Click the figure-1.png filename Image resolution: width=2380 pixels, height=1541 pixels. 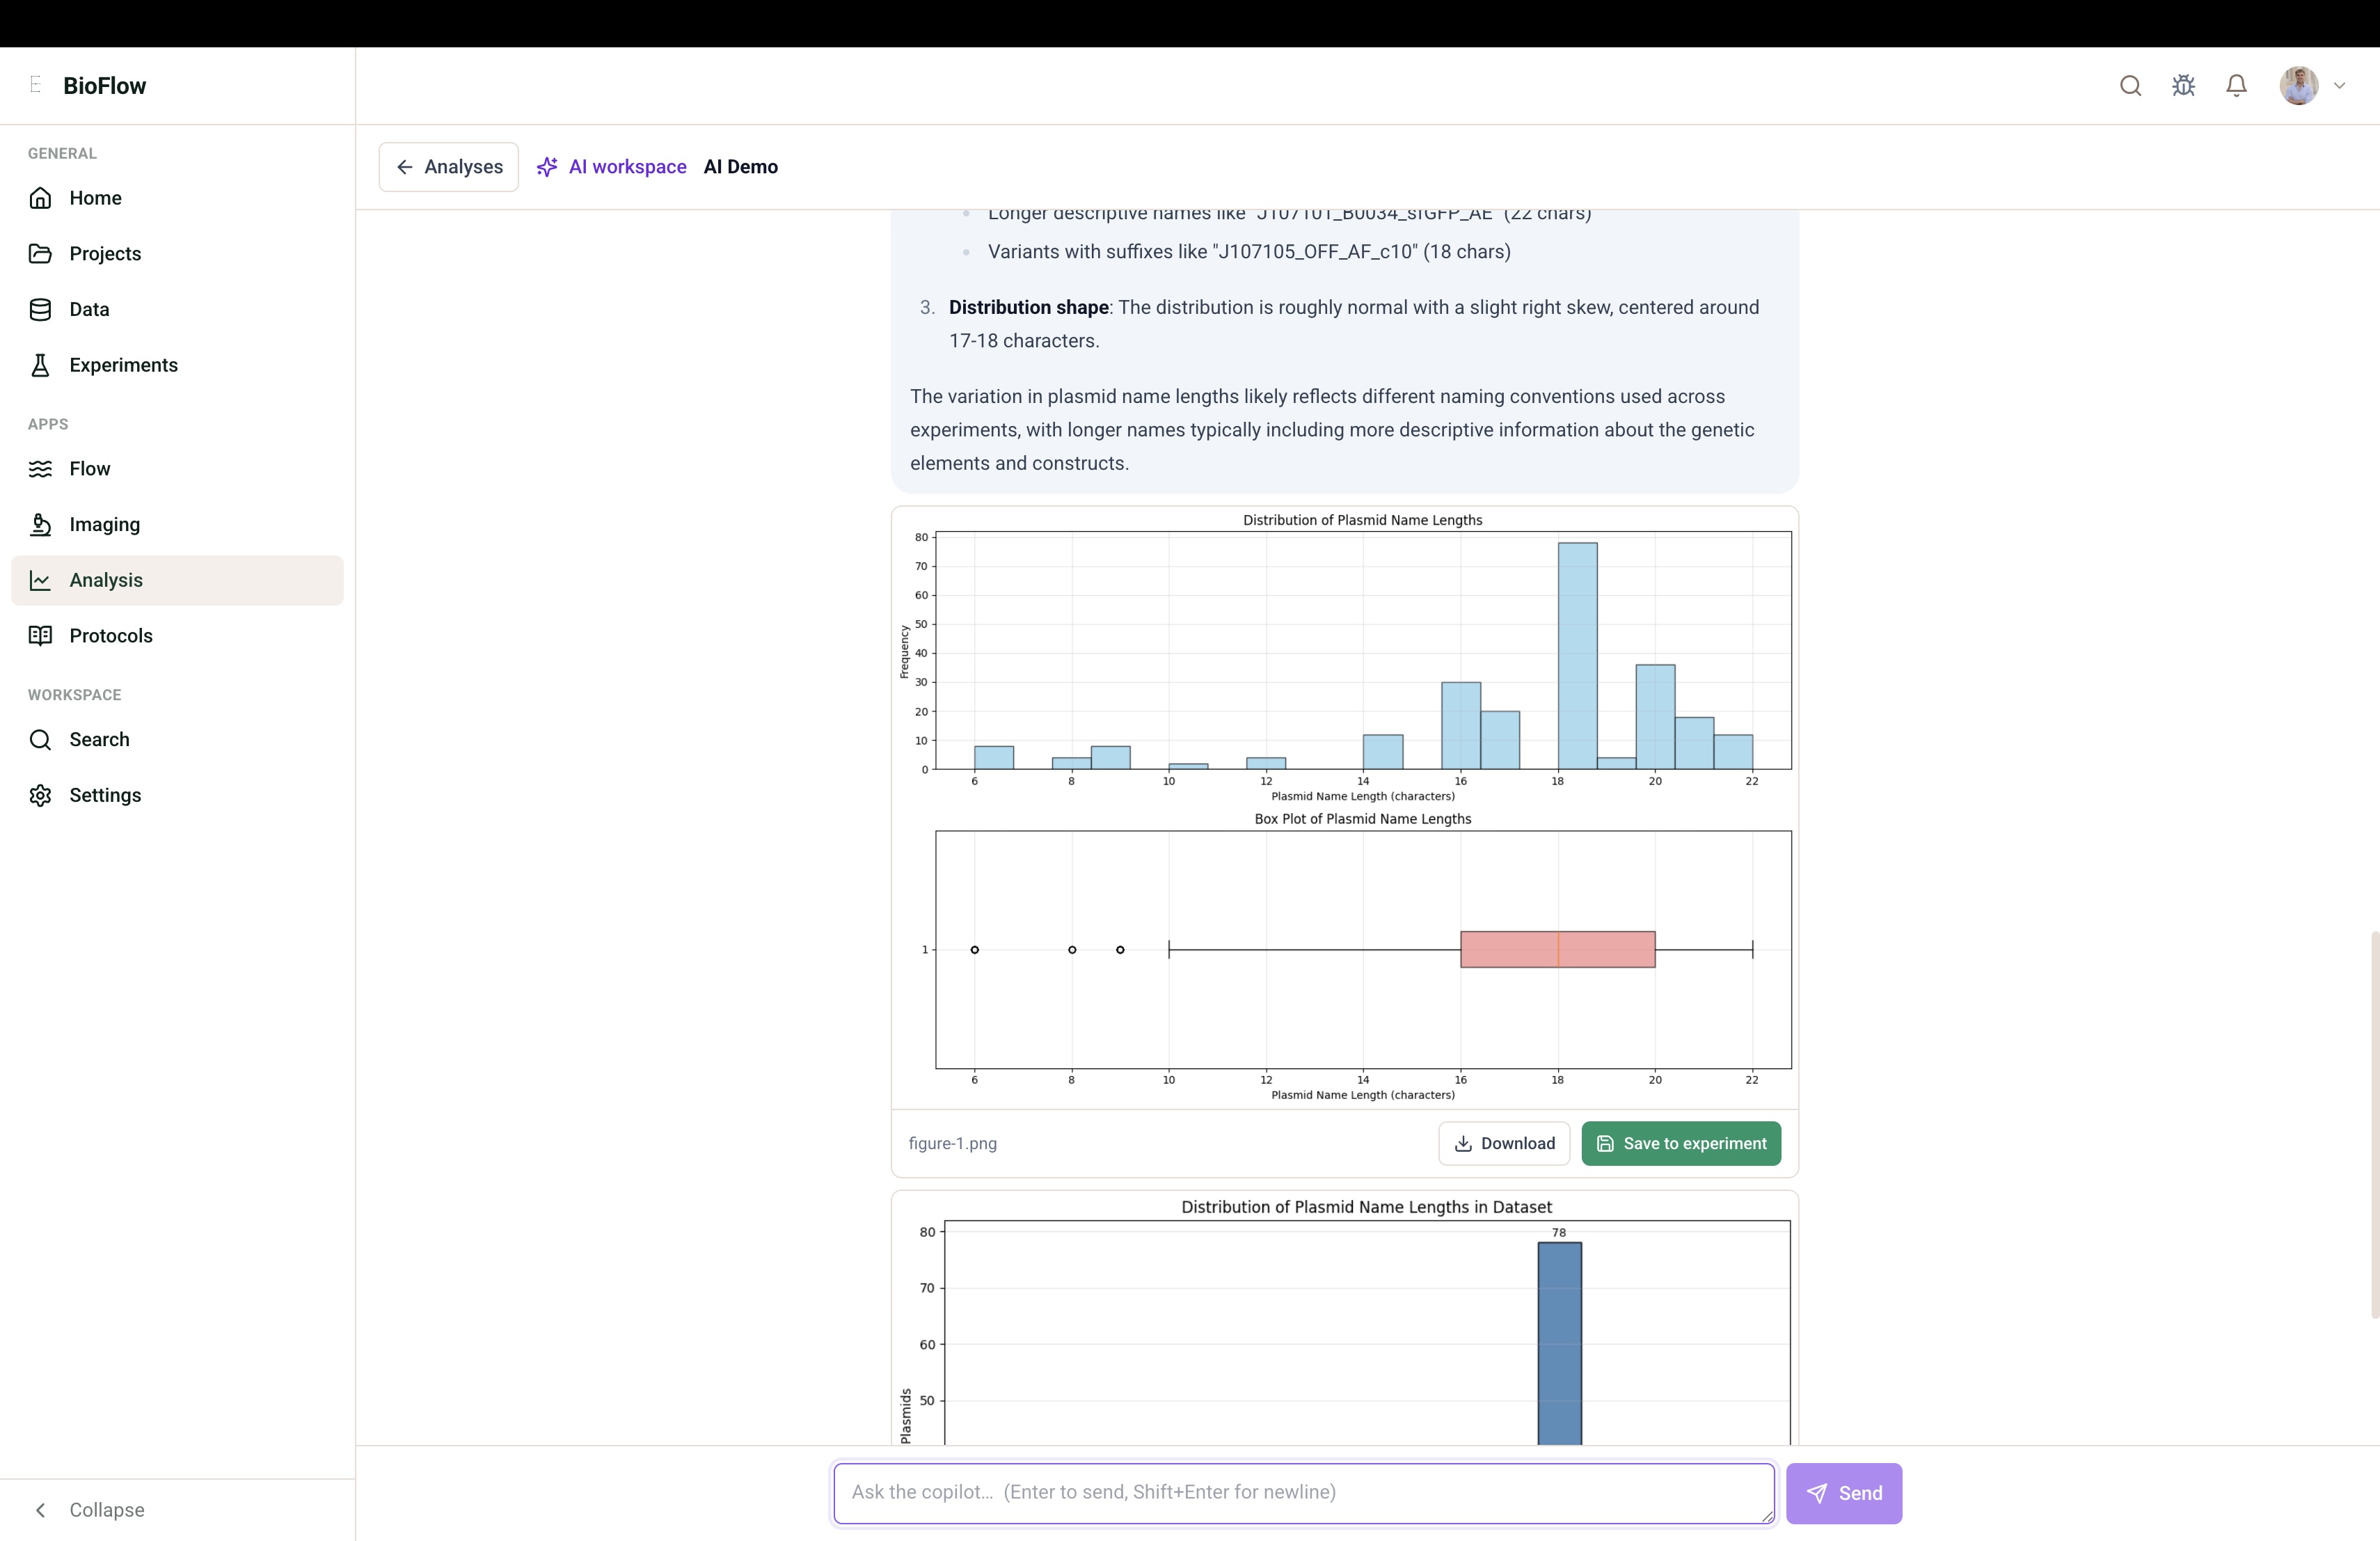(952, 1144)
